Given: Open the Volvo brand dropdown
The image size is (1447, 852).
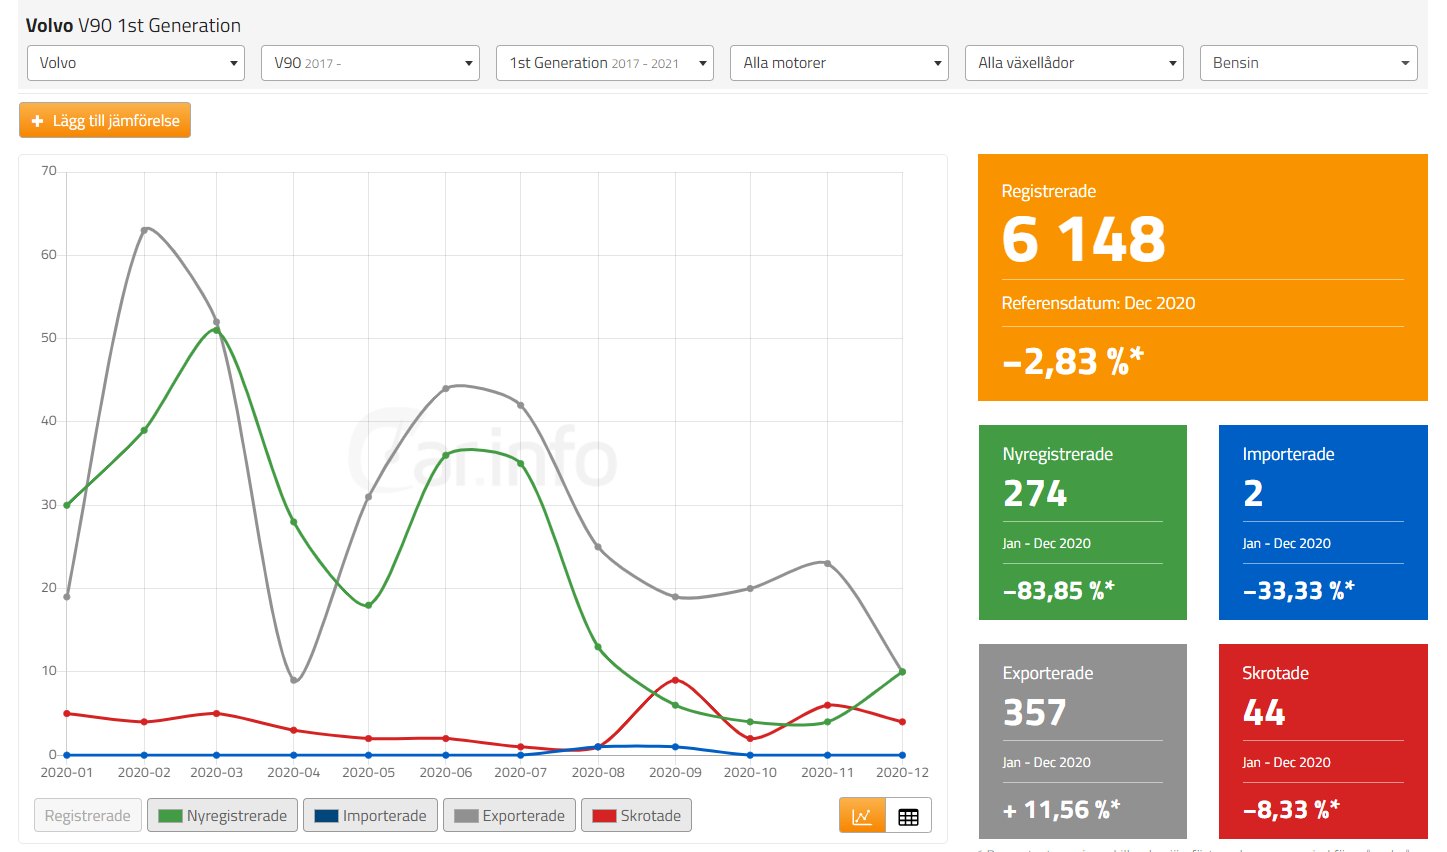Looking at the screenshot, I should pyautogui.click(x=136, y=63).
